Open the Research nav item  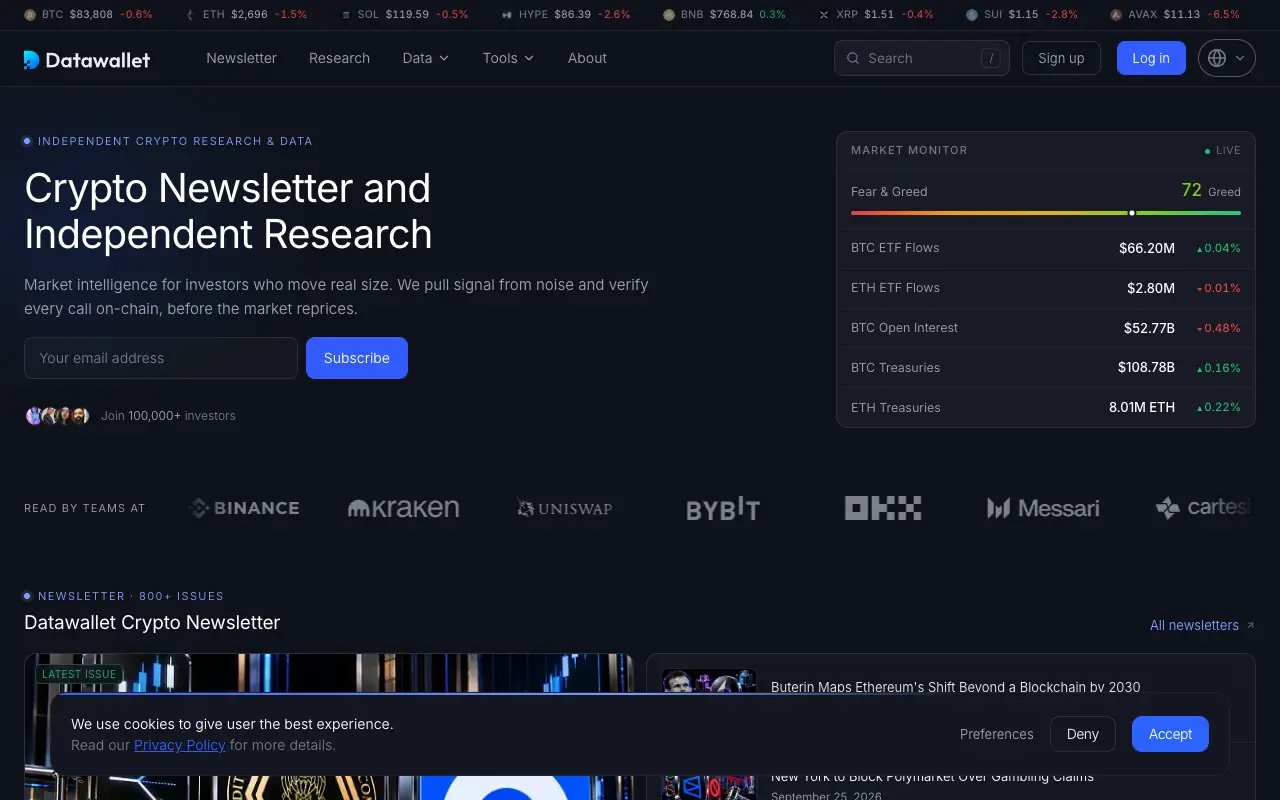pos(339,58)
